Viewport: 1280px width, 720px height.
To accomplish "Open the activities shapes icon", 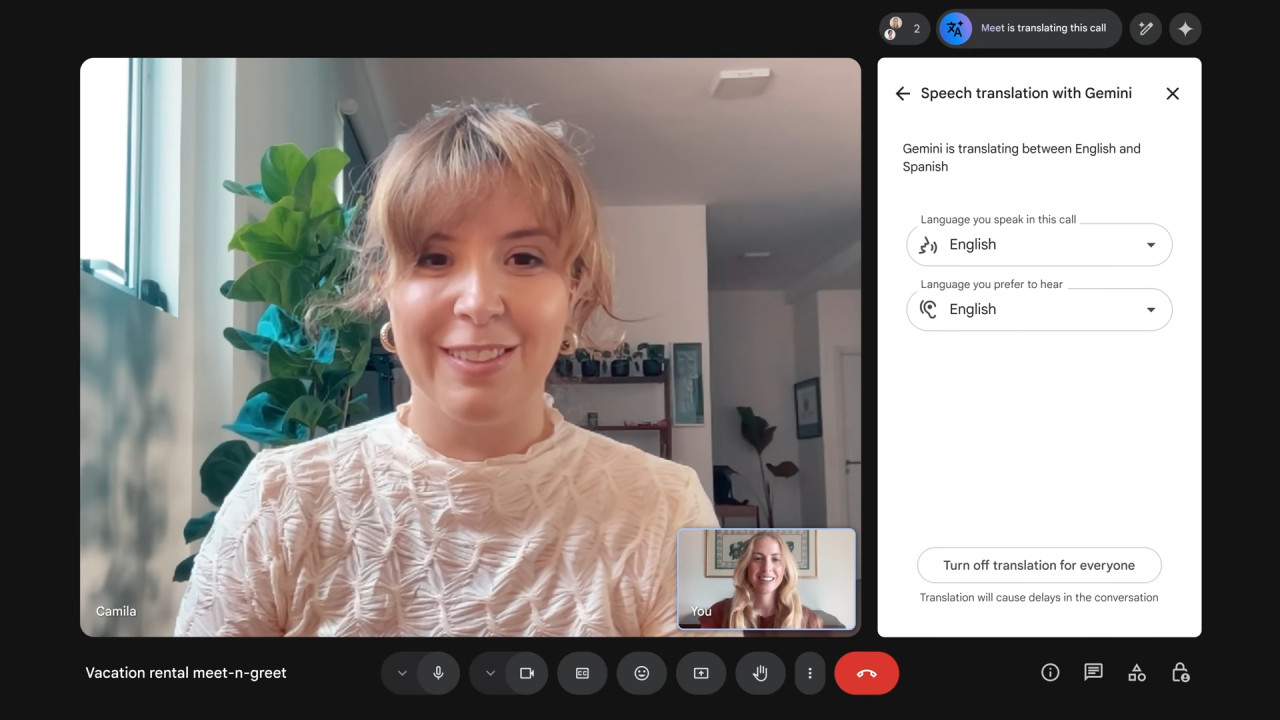I will 1137,673.
